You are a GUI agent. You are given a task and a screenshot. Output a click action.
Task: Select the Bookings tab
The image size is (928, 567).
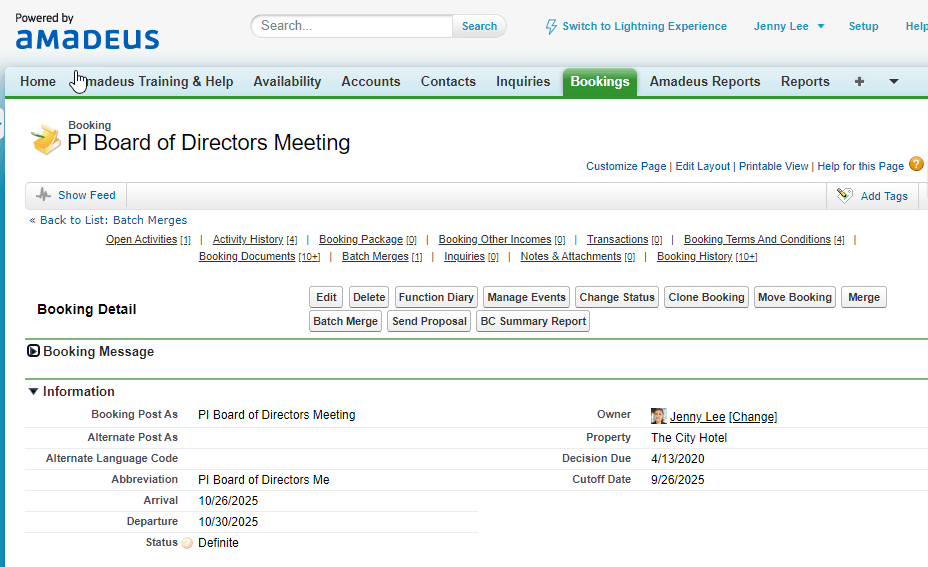coord(600,82)
